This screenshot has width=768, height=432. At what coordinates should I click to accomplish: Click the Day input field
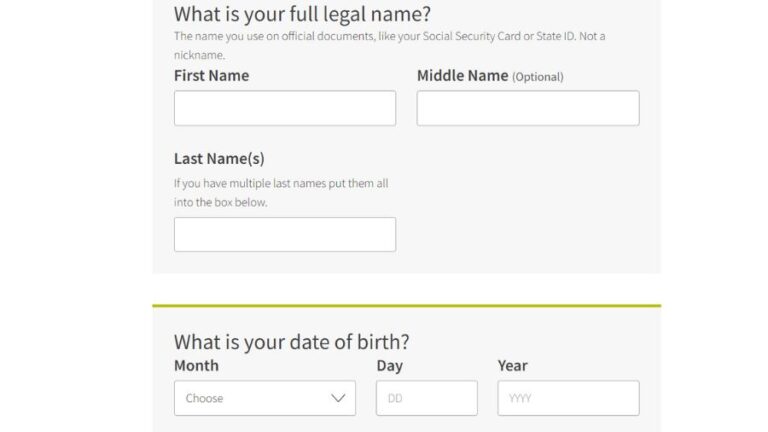(426, 398)
